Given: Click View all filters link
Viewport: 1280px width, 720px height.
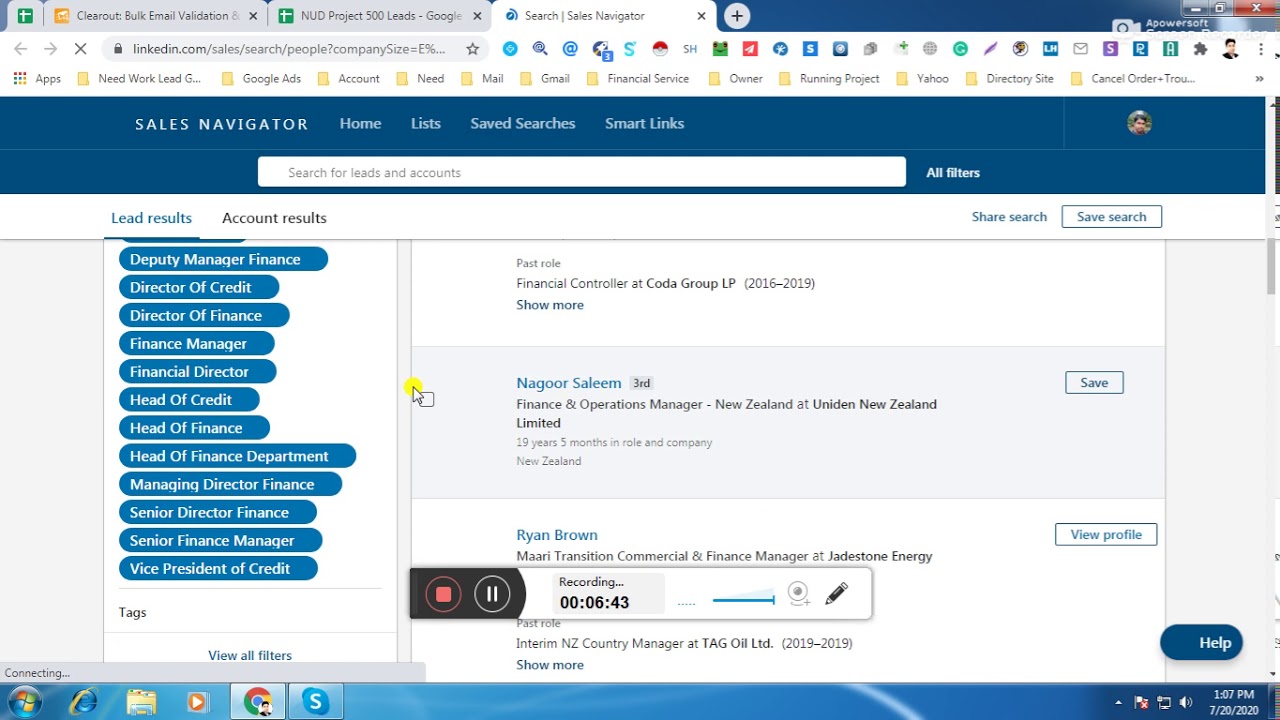Looking at the screenshot, I should tap(250, 655).
